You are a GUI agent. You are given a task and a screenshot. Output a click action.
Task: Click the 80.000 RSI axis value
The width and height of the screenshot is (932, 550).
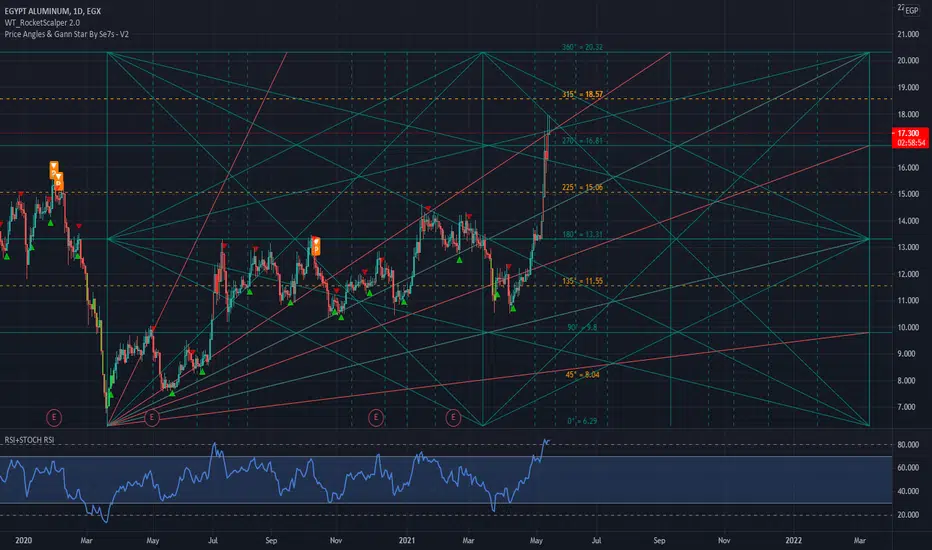coord(908,445)
